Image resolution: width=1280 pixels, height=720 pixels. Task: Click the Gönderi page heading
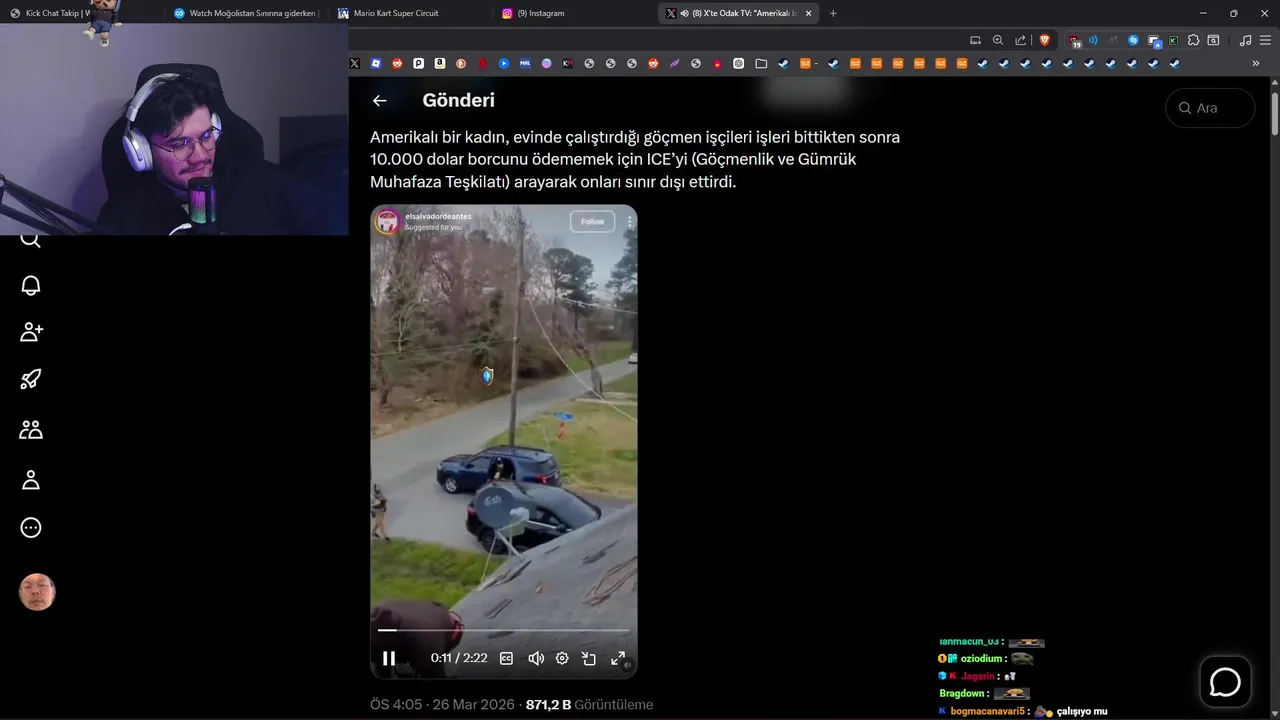tap(458, 100)
